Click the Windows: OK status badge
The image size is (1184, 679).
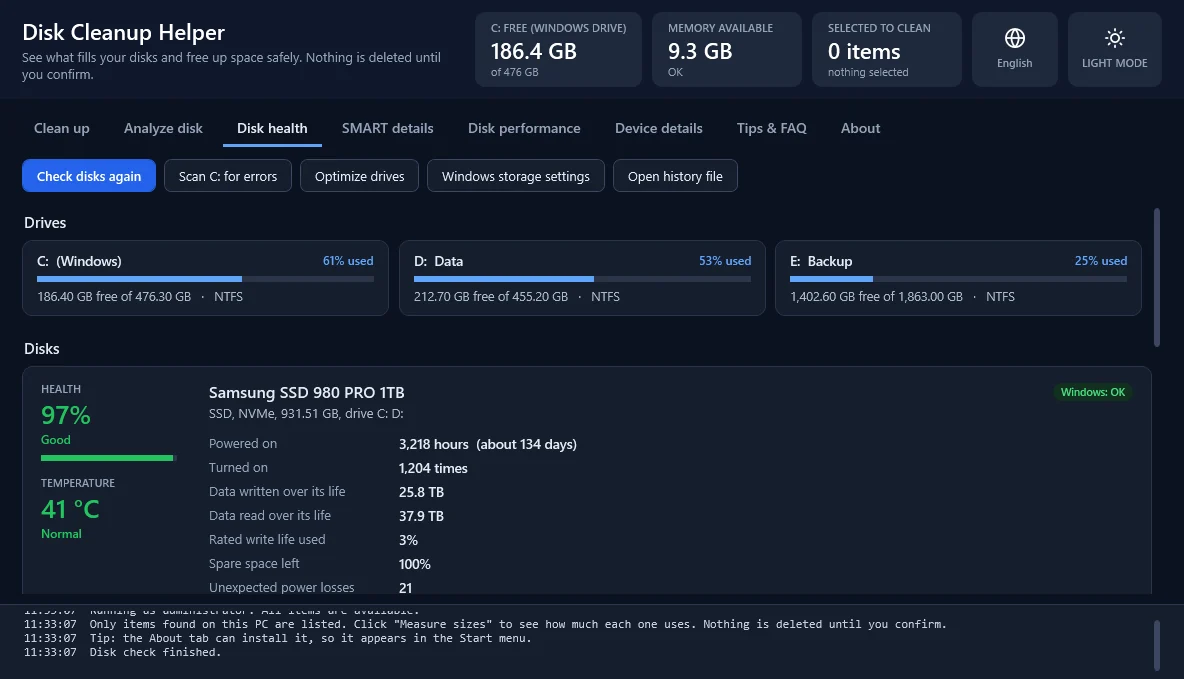[x=1093, y=392]
